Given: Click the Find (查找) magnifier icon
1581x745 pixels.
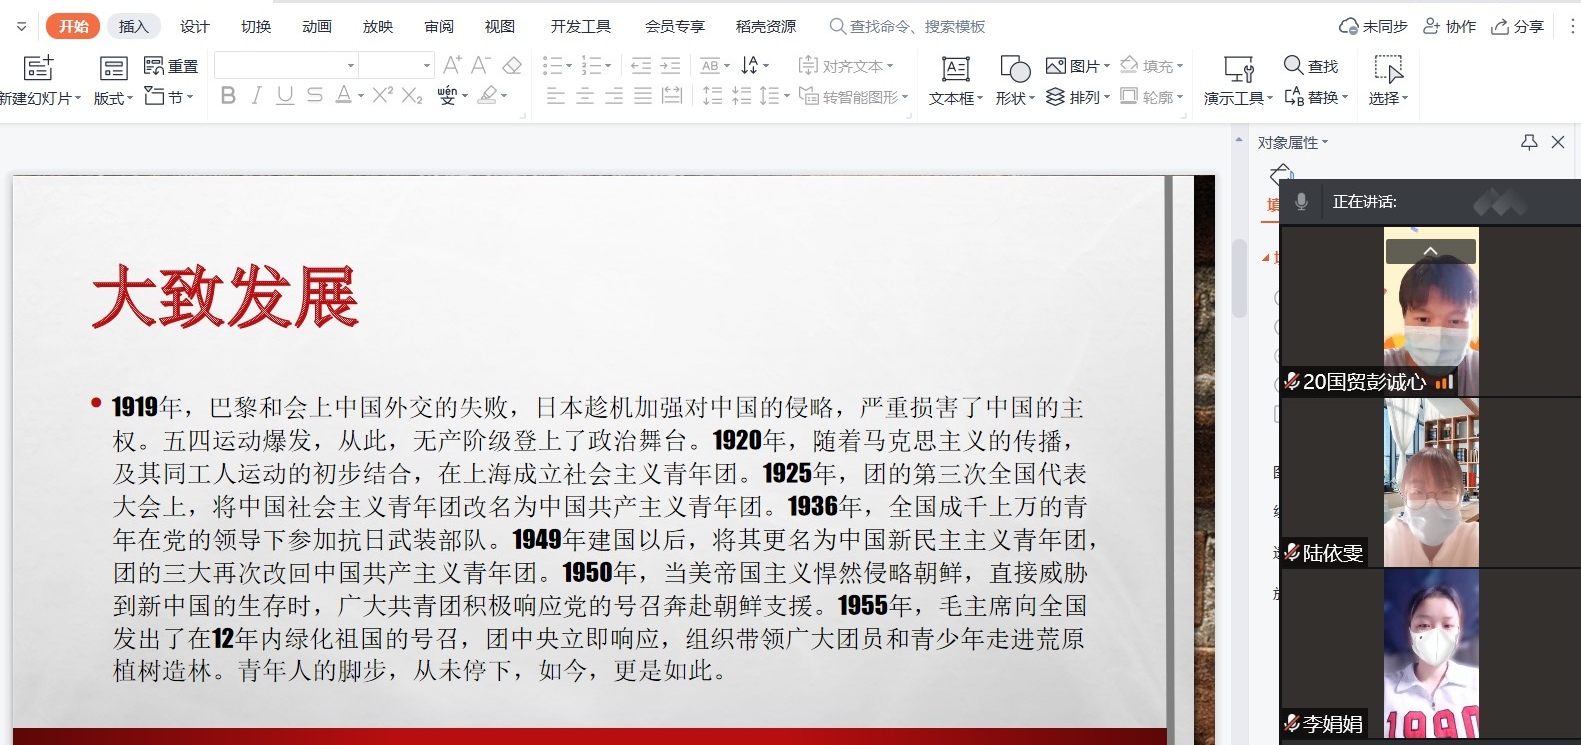Looking at the screenshot, I should (x=1293, y=66).
